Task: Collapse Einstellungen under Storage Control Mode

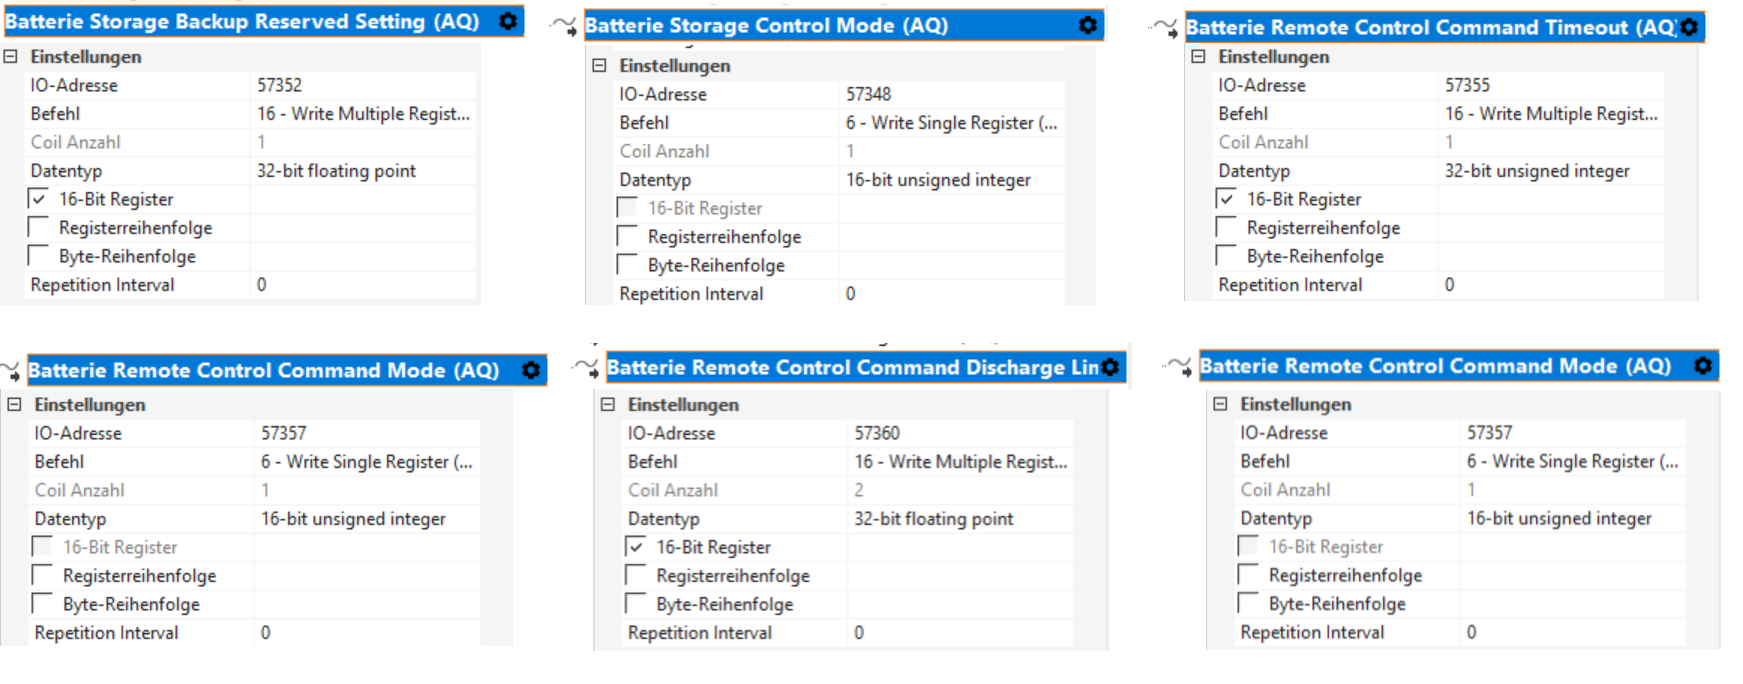Action: [x=600, y=66]
